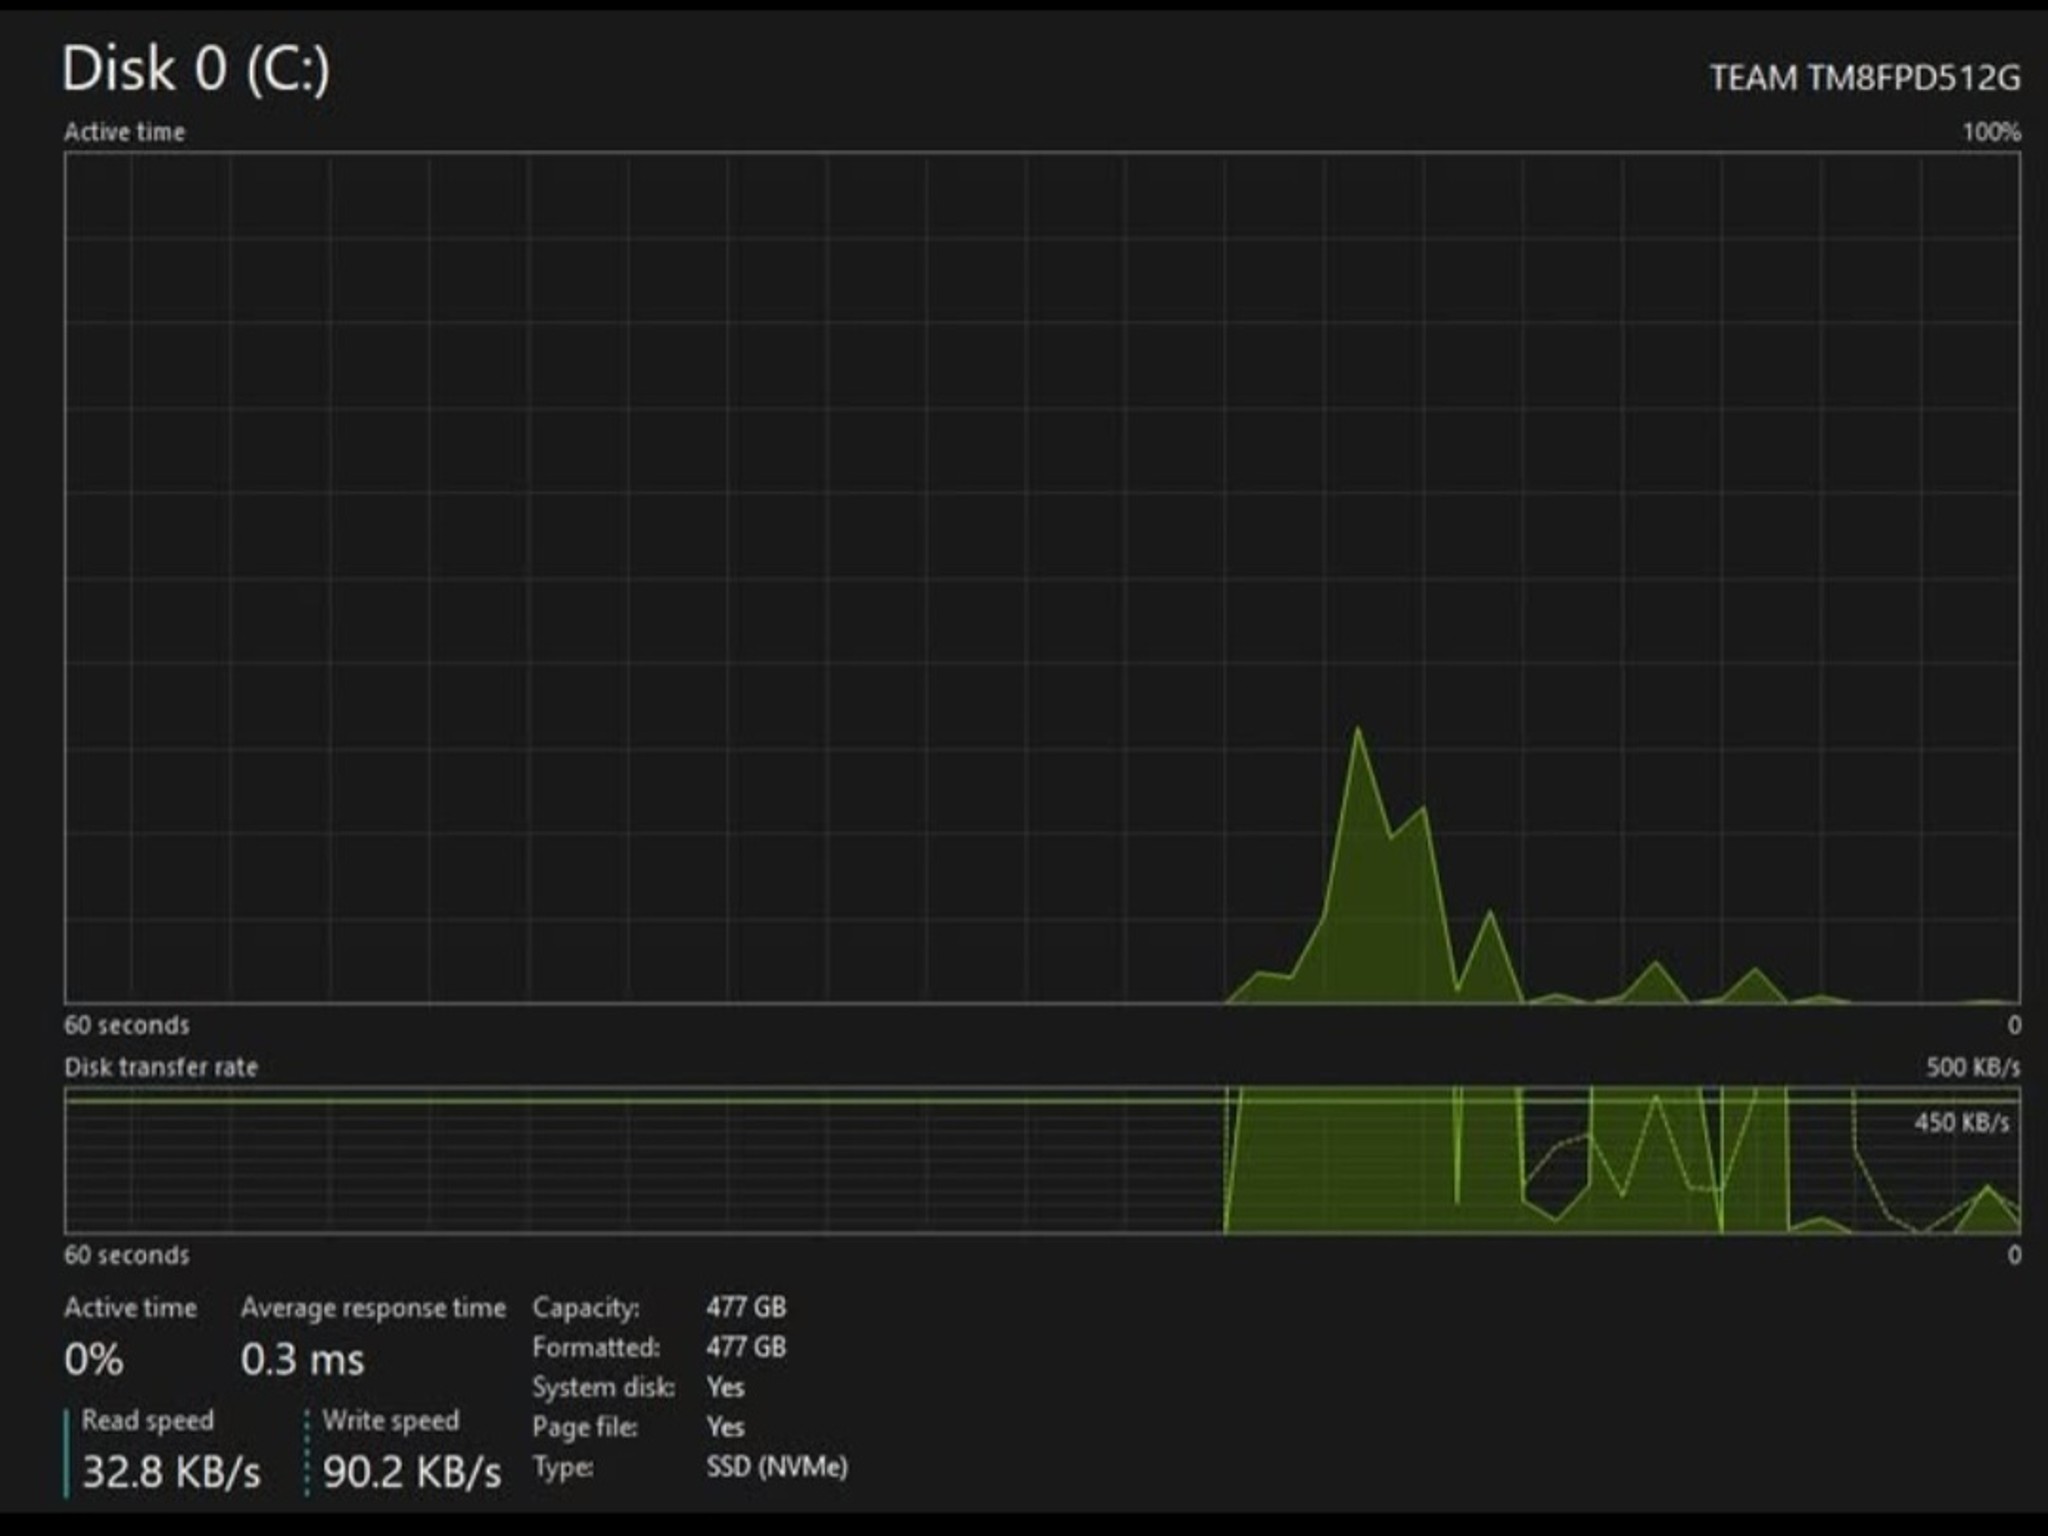Click the 0.3 ms response time value
Viewport: 2048px width, 1536px height.
302,1360
